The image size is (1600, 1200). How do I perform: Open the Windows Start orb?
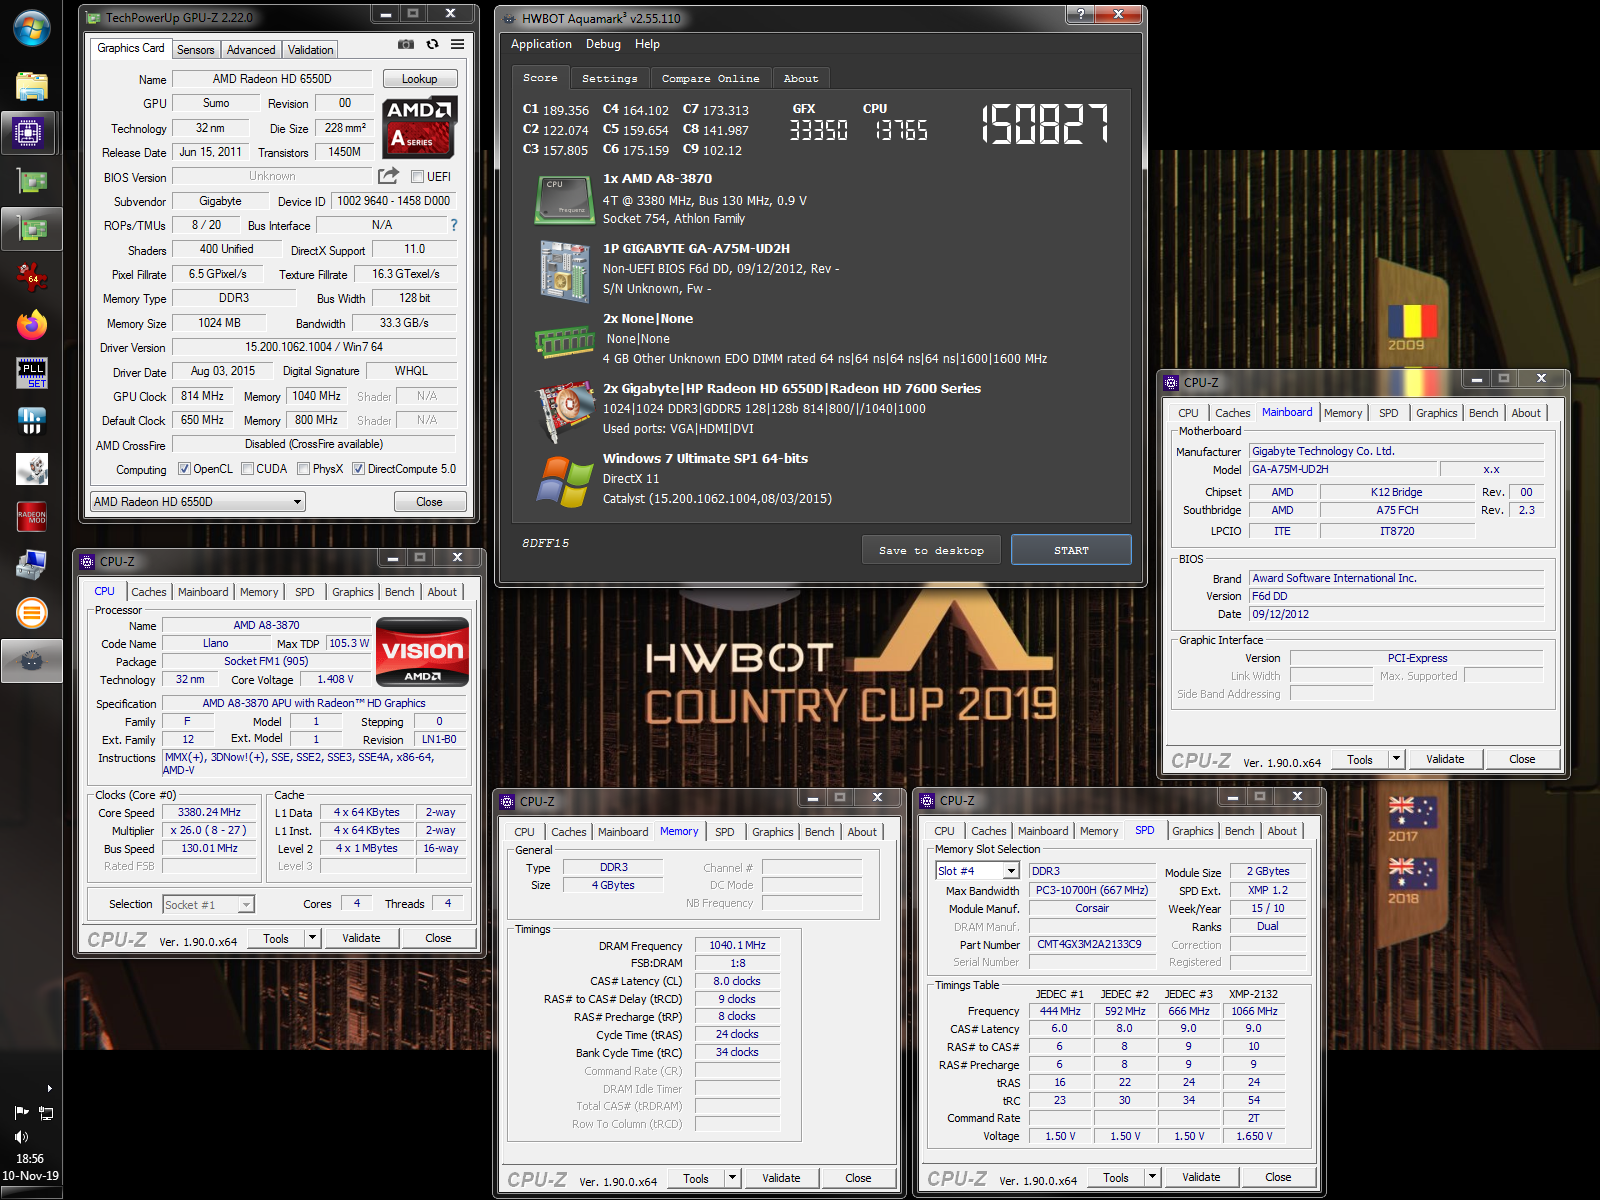pos(31,28)
